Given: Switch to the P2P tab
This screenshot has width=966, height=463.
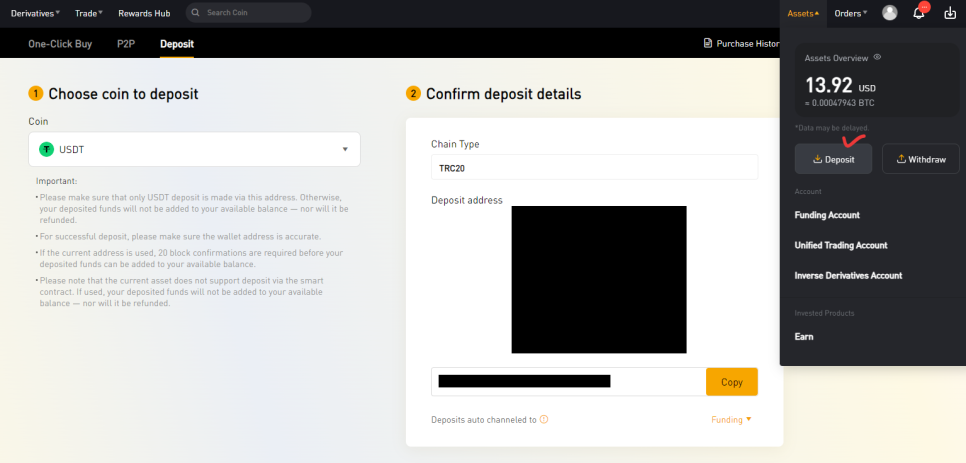Looking at the screenshot, I should pos(126,44).
